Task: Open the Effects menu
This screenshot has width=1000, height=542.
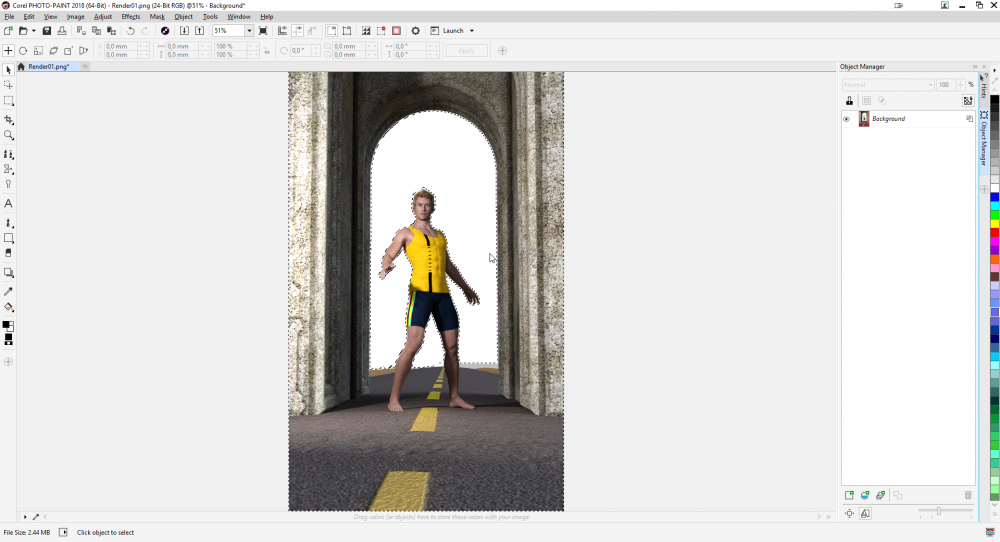Action: coord(130,17)
